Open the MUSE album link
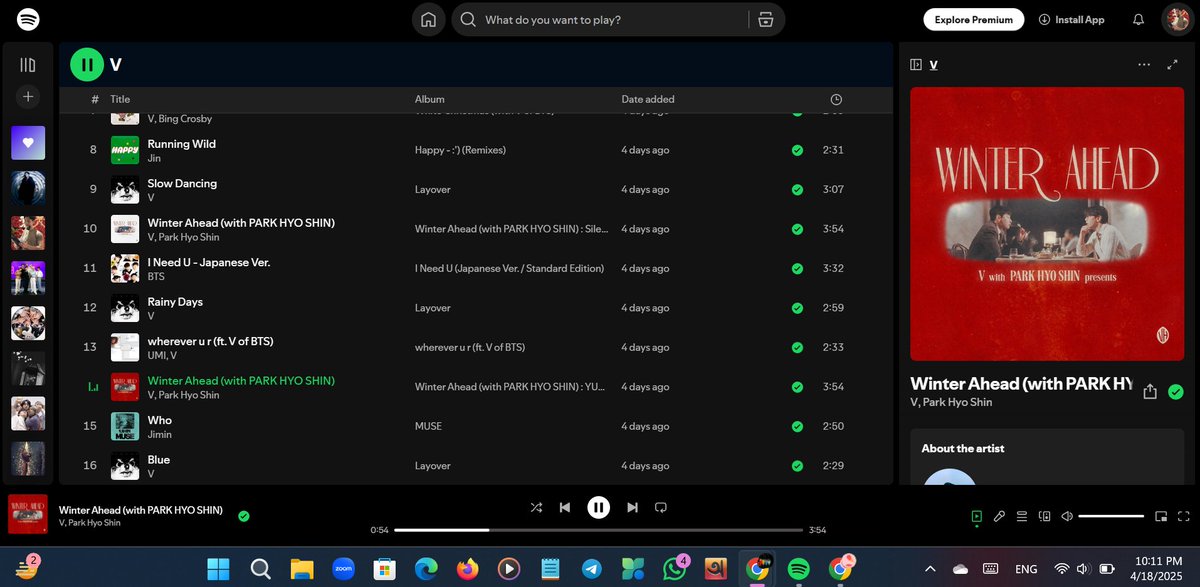 pyautogui.click(x=428, y=426)
